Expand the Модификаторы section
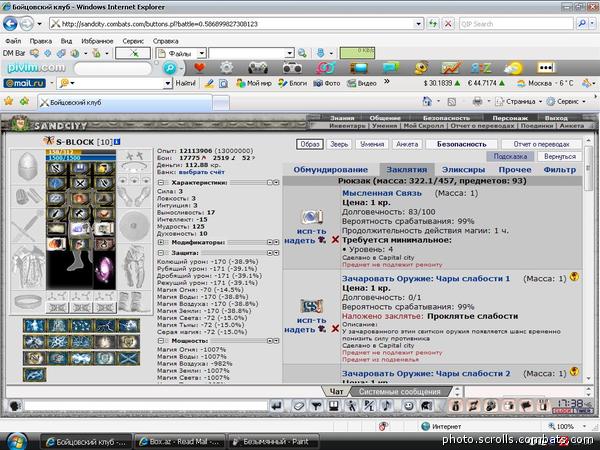 (x=161, y=242)
